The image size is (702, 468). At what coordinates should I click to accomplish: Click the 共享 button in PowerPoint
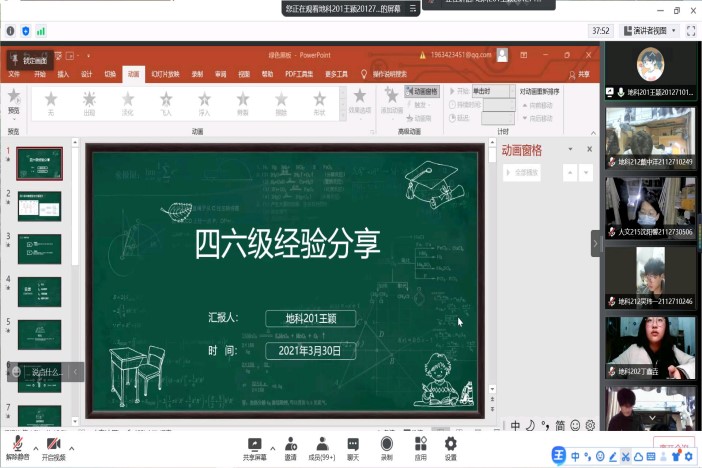pyautogui.click(x=579, y=74)
